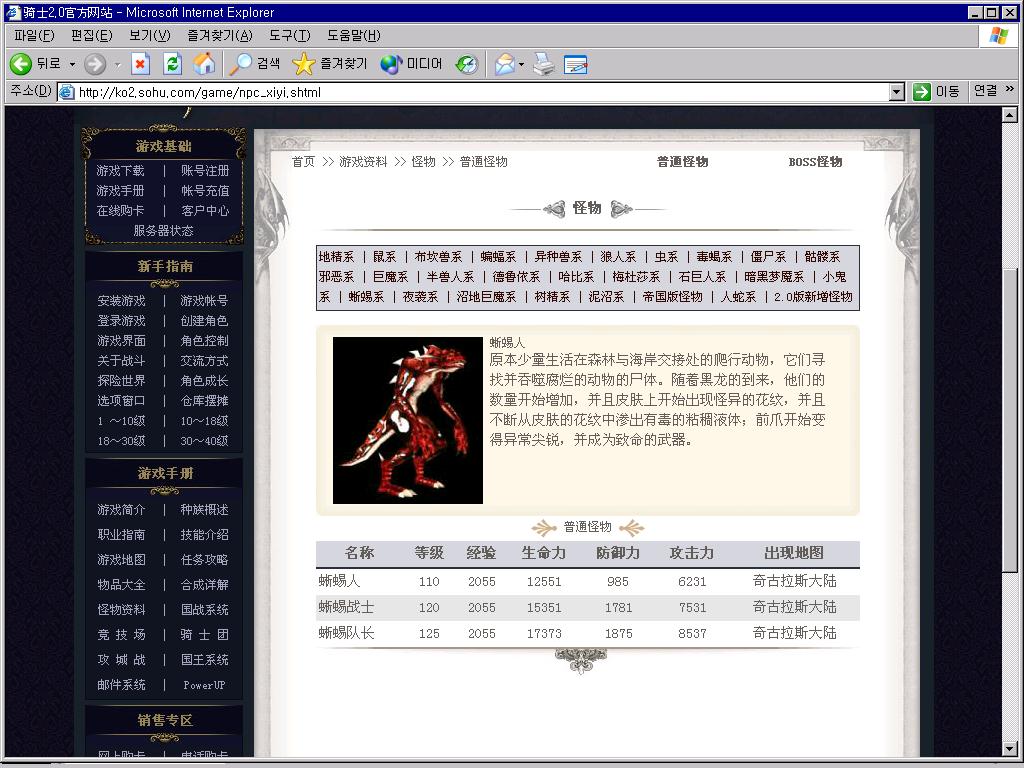1024x768 pixels.
Task: Click the vertical scrollbar up arrow
Action: click(1010, 115)
